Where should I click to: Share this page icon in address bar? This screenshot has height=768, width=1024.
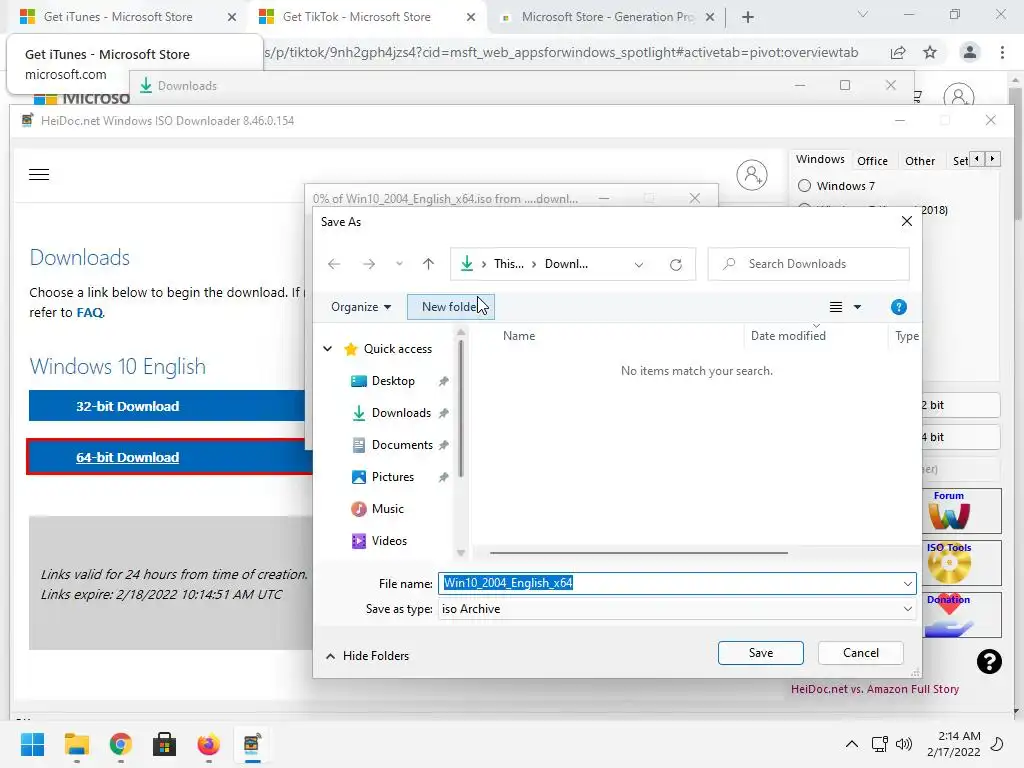pos(898,53)
